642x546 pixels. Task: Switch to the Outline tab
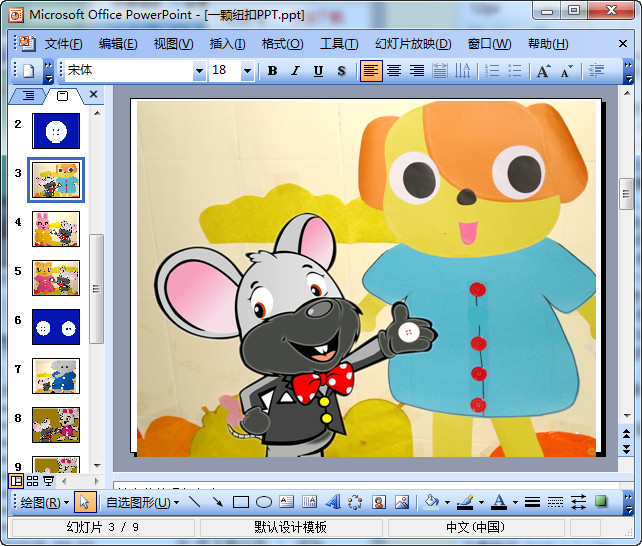click(x=28, y=96)
